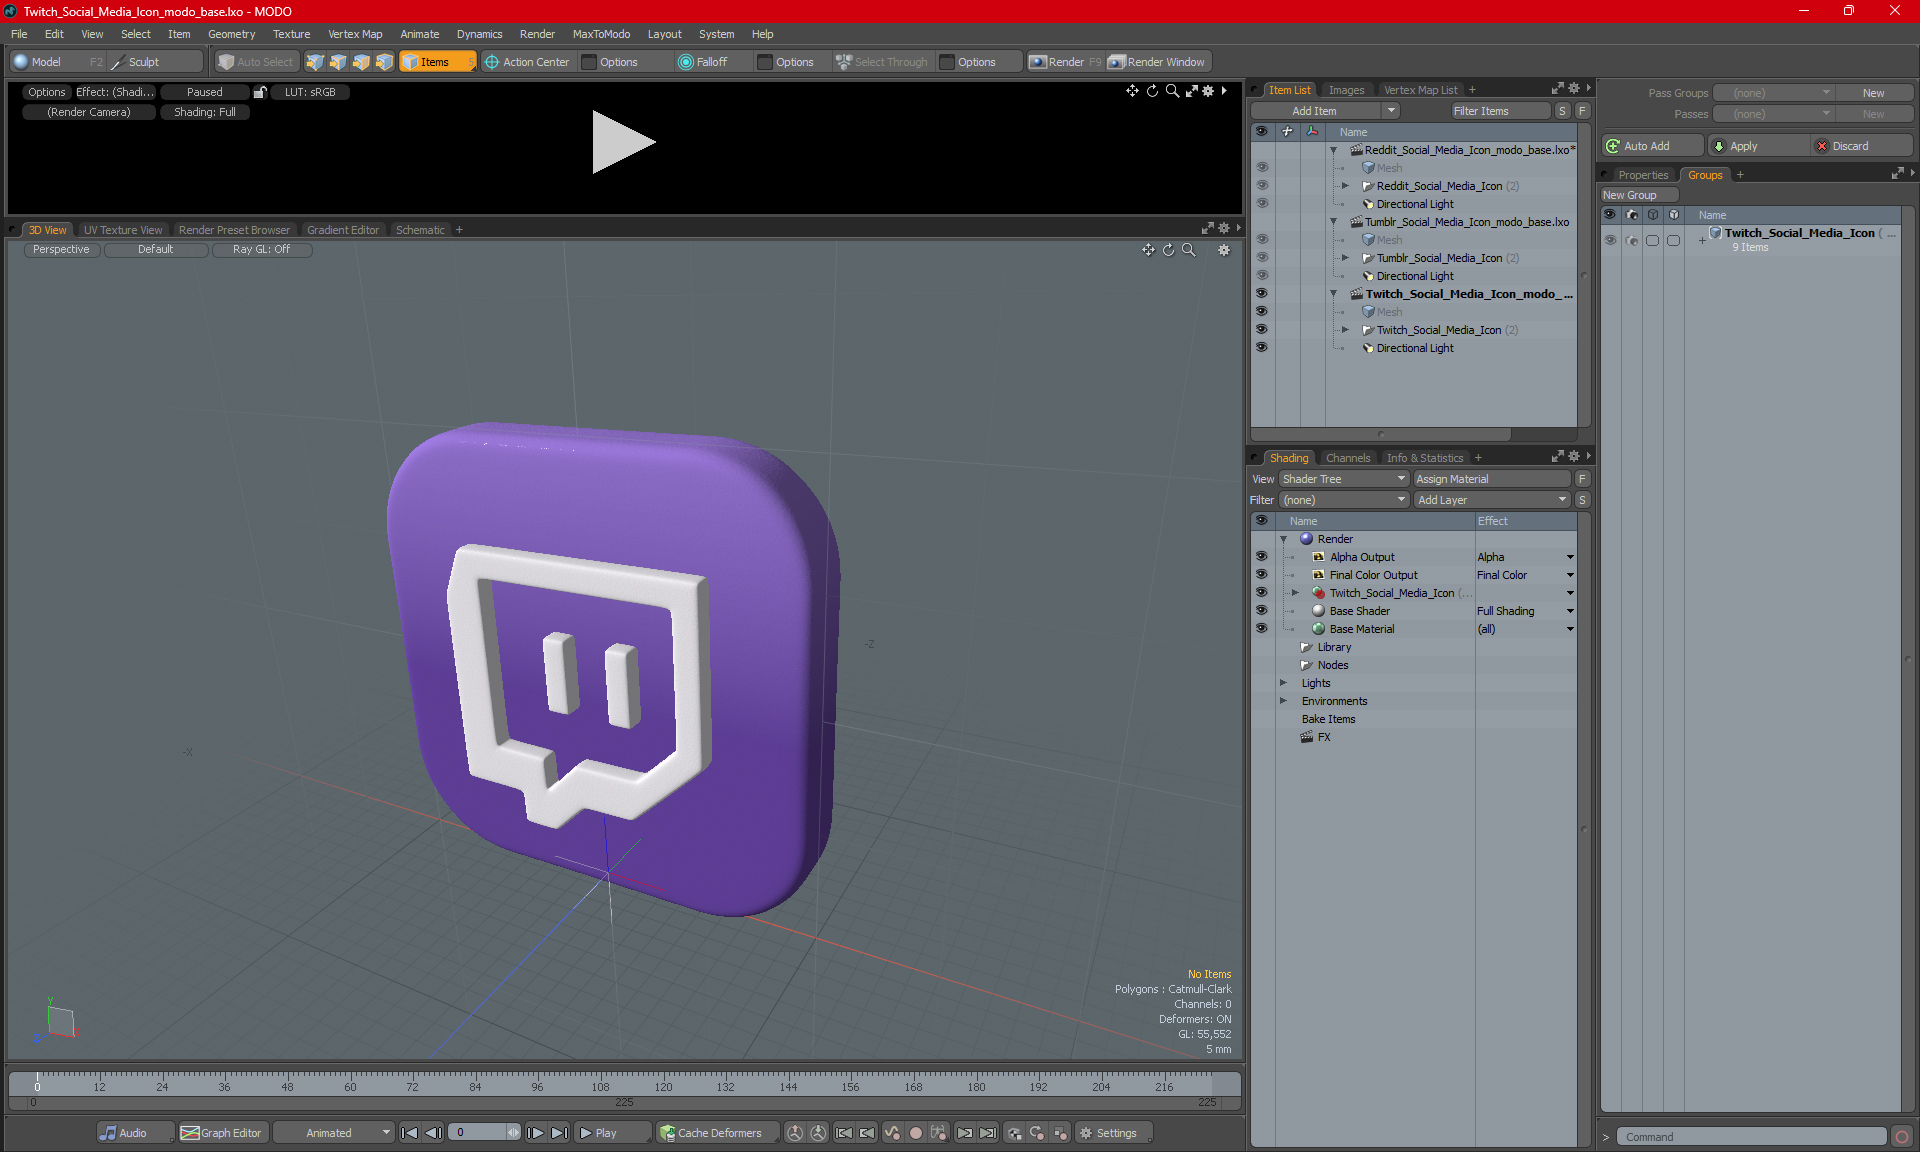Click 3D viewport rotate view icon
Viewport: 1920px width, 1152px height.
coord(1168,250)
